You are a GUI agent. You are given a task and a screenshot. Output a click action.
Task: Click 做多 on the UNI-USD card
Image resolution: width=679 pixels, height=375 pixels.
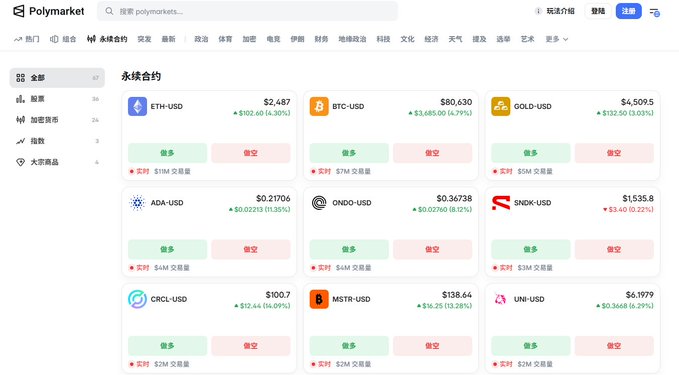[x=530, y=346]
